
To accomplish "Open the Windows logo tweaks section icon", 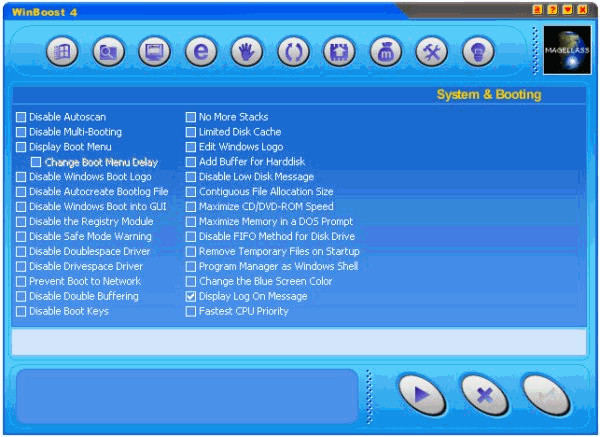I will tap(62, 52).
